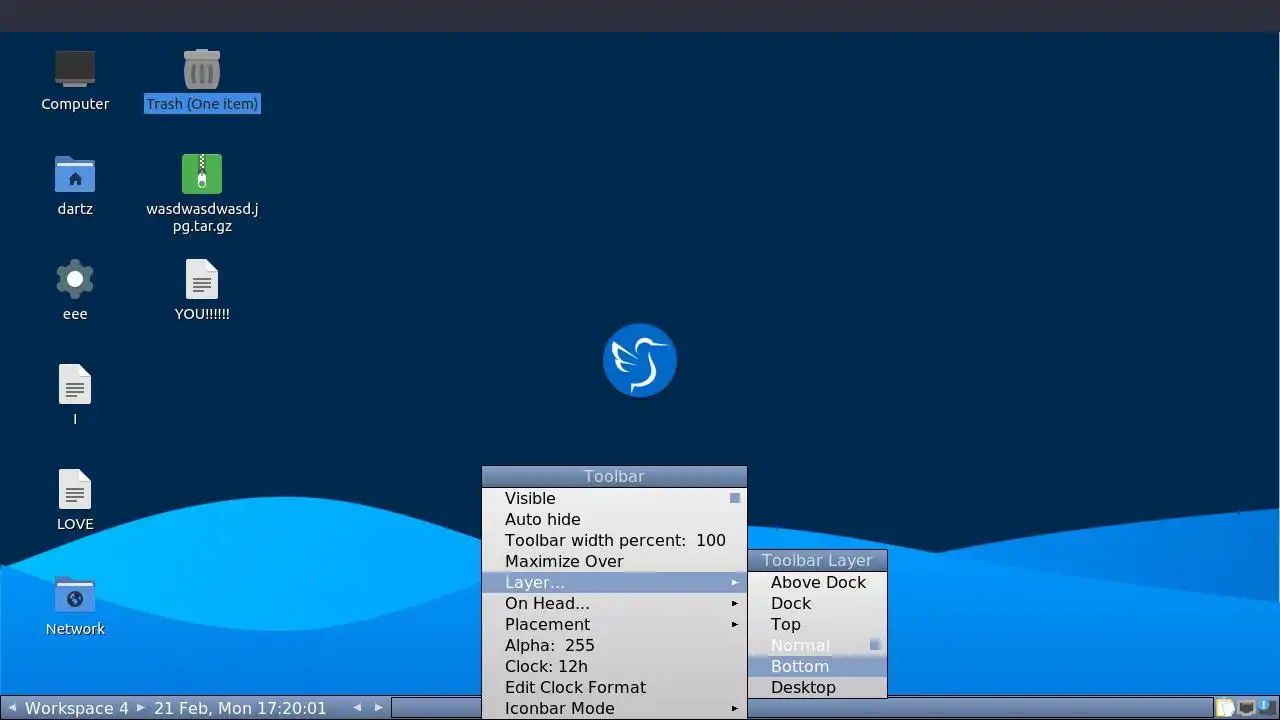Open the clipboard notes tray icon
1280x720 pixels.
1226,708
